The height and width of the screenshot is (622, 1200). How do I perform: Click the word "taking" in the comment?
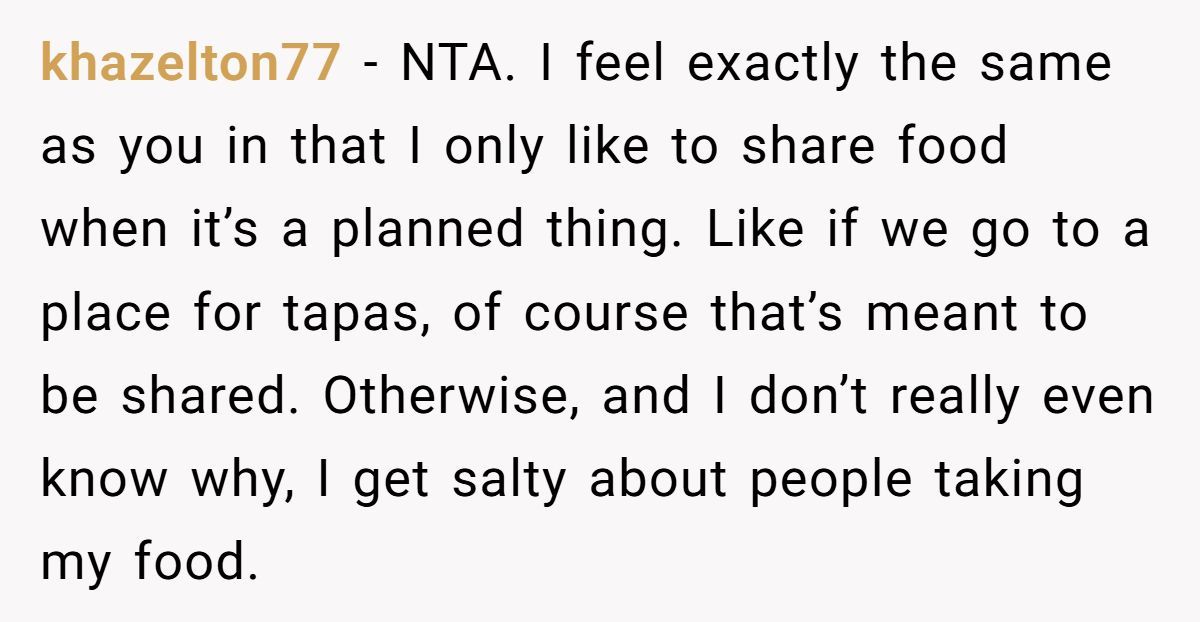pyautogui.click(x=1009, y=480)
